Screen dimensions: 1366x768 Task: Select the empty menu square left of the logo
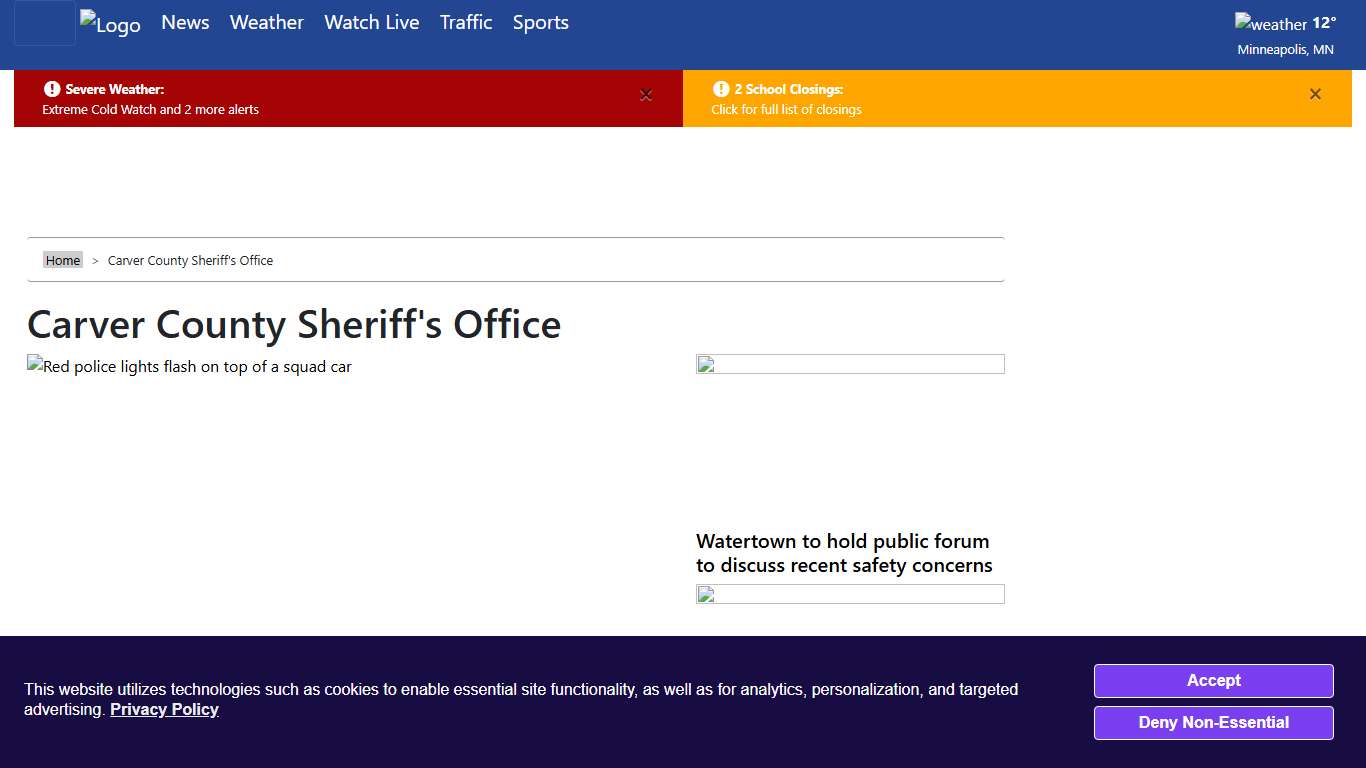point(44,22)
